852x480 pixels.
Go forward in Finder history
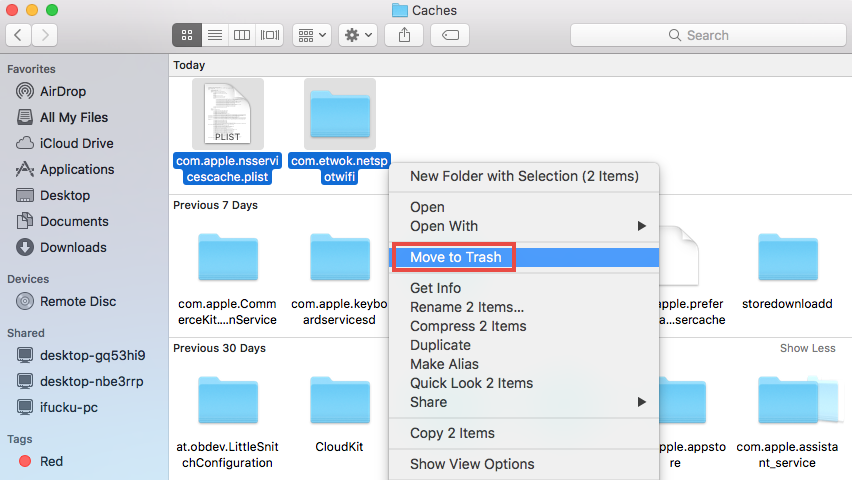pos(45,35)
